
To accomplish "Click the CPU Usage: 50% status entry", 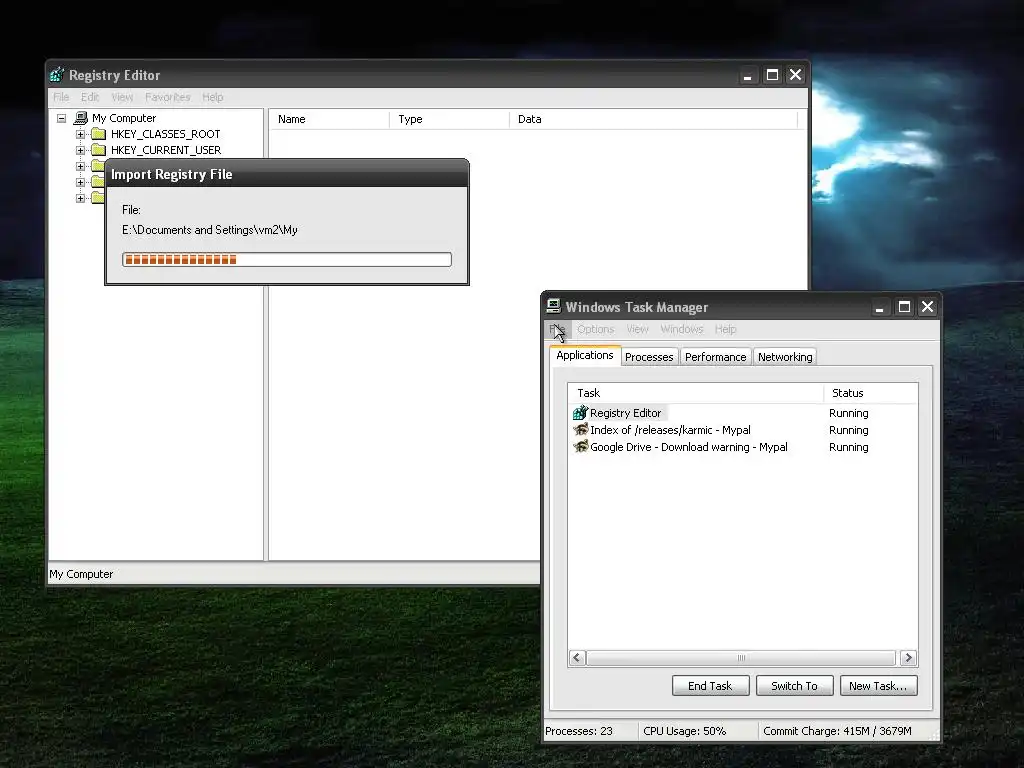I will click(x=684, y=731).
